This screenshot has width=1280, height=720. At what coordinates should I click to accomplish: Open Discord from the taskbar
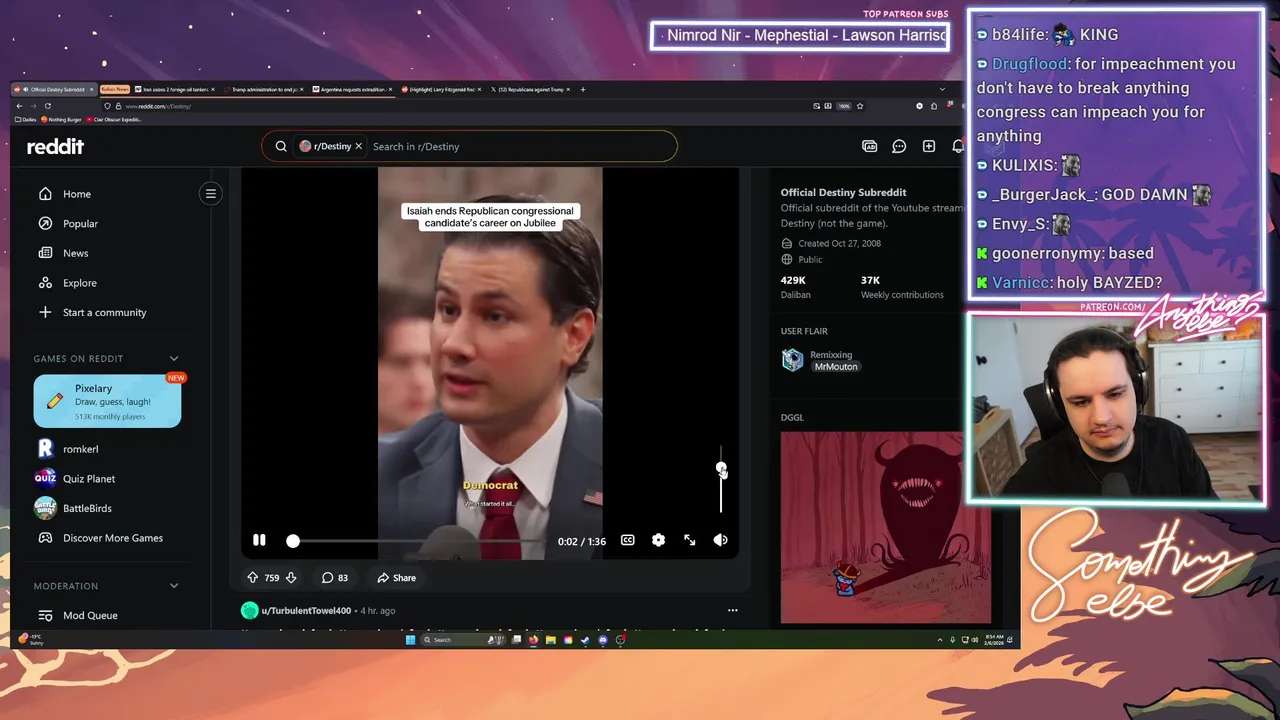(x=603, y=640)
